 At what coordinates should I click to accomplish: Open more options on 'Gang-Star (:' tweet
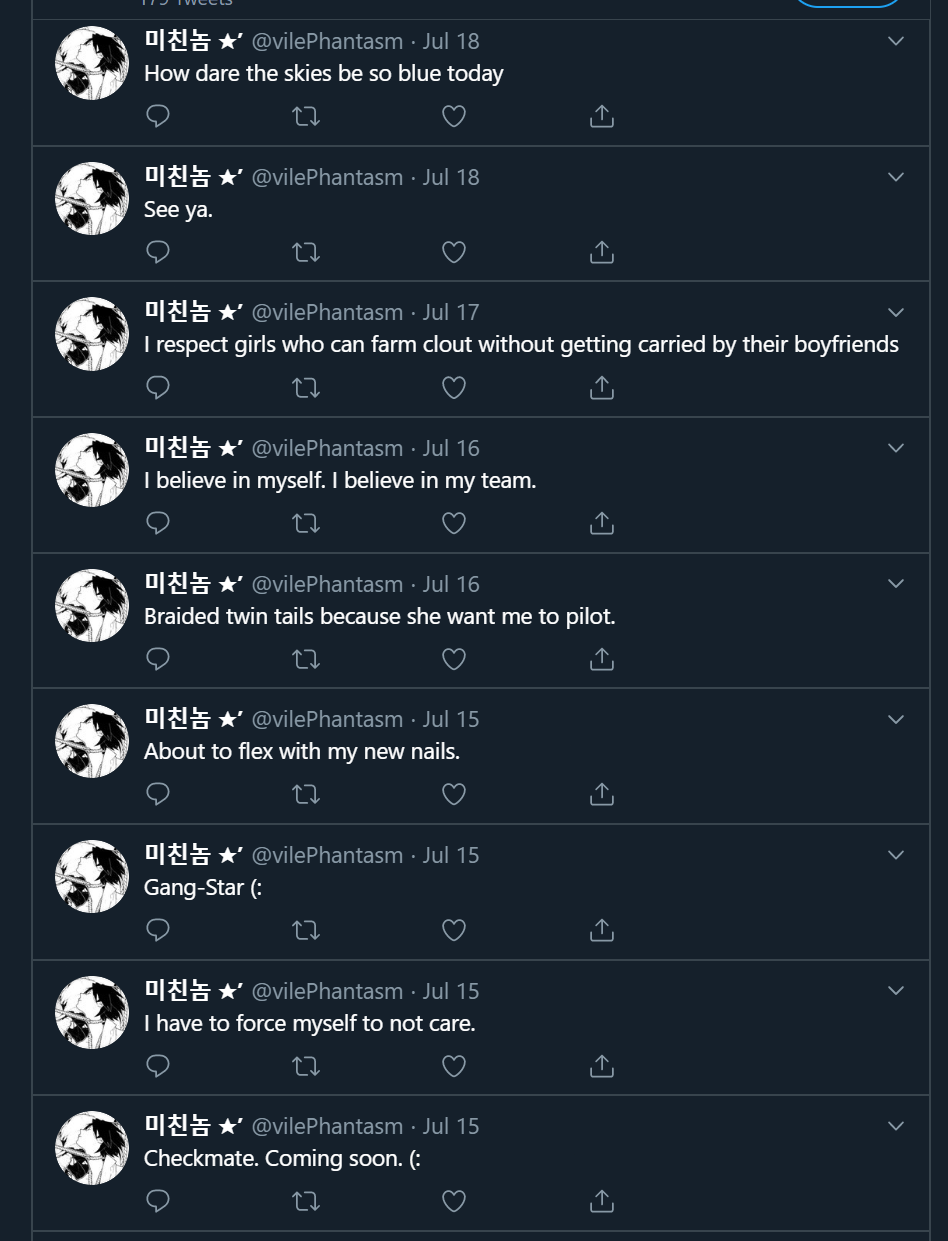[896, 855]
